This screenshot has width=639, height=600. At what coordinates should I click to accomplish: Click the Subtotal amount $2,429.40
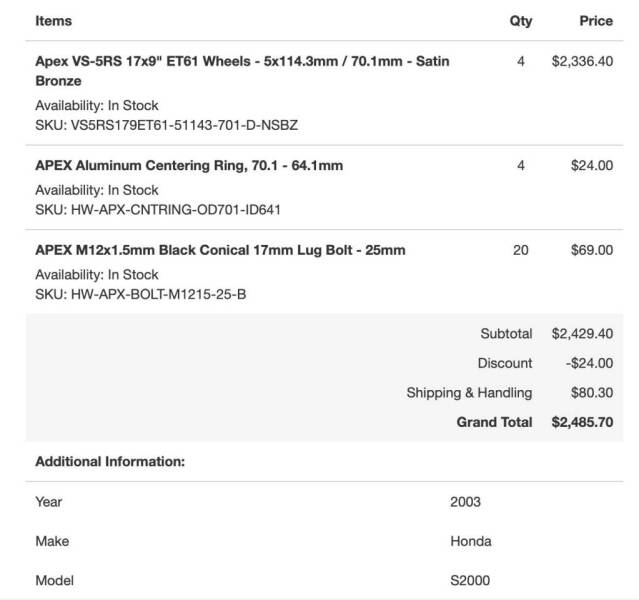coord(582,333)
